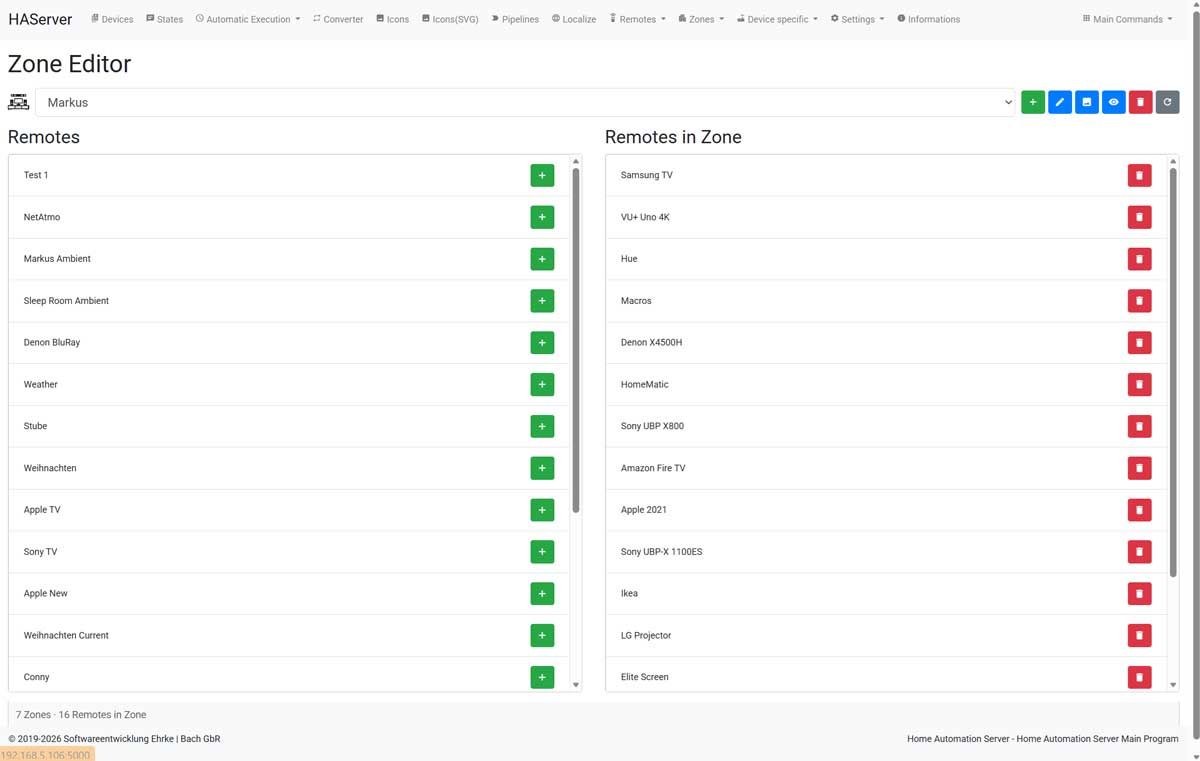Add the Stube remote to zone
The image size is (1200, 761).
[542, 426]
